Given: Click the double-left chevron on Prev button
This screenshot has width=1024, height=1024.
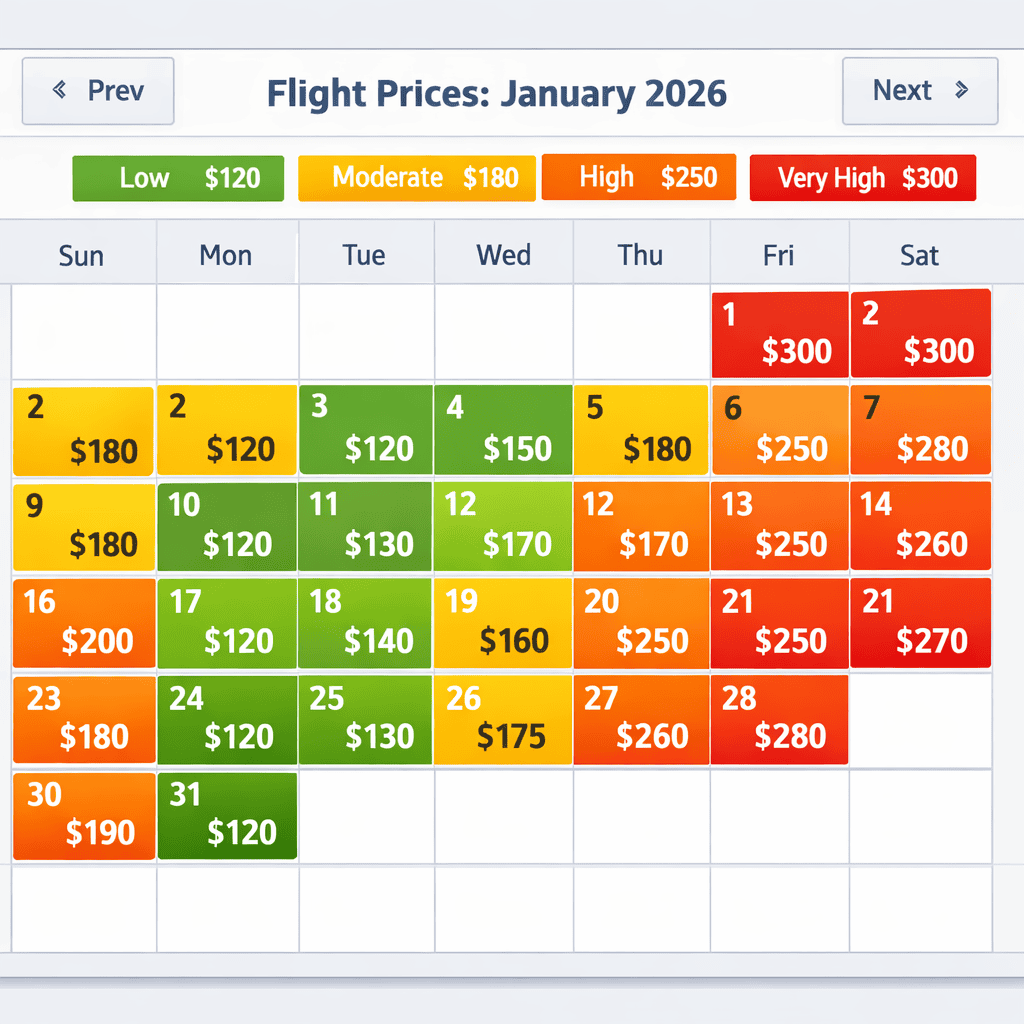Looking at the screenshot, I should click(x=60, y=90).
